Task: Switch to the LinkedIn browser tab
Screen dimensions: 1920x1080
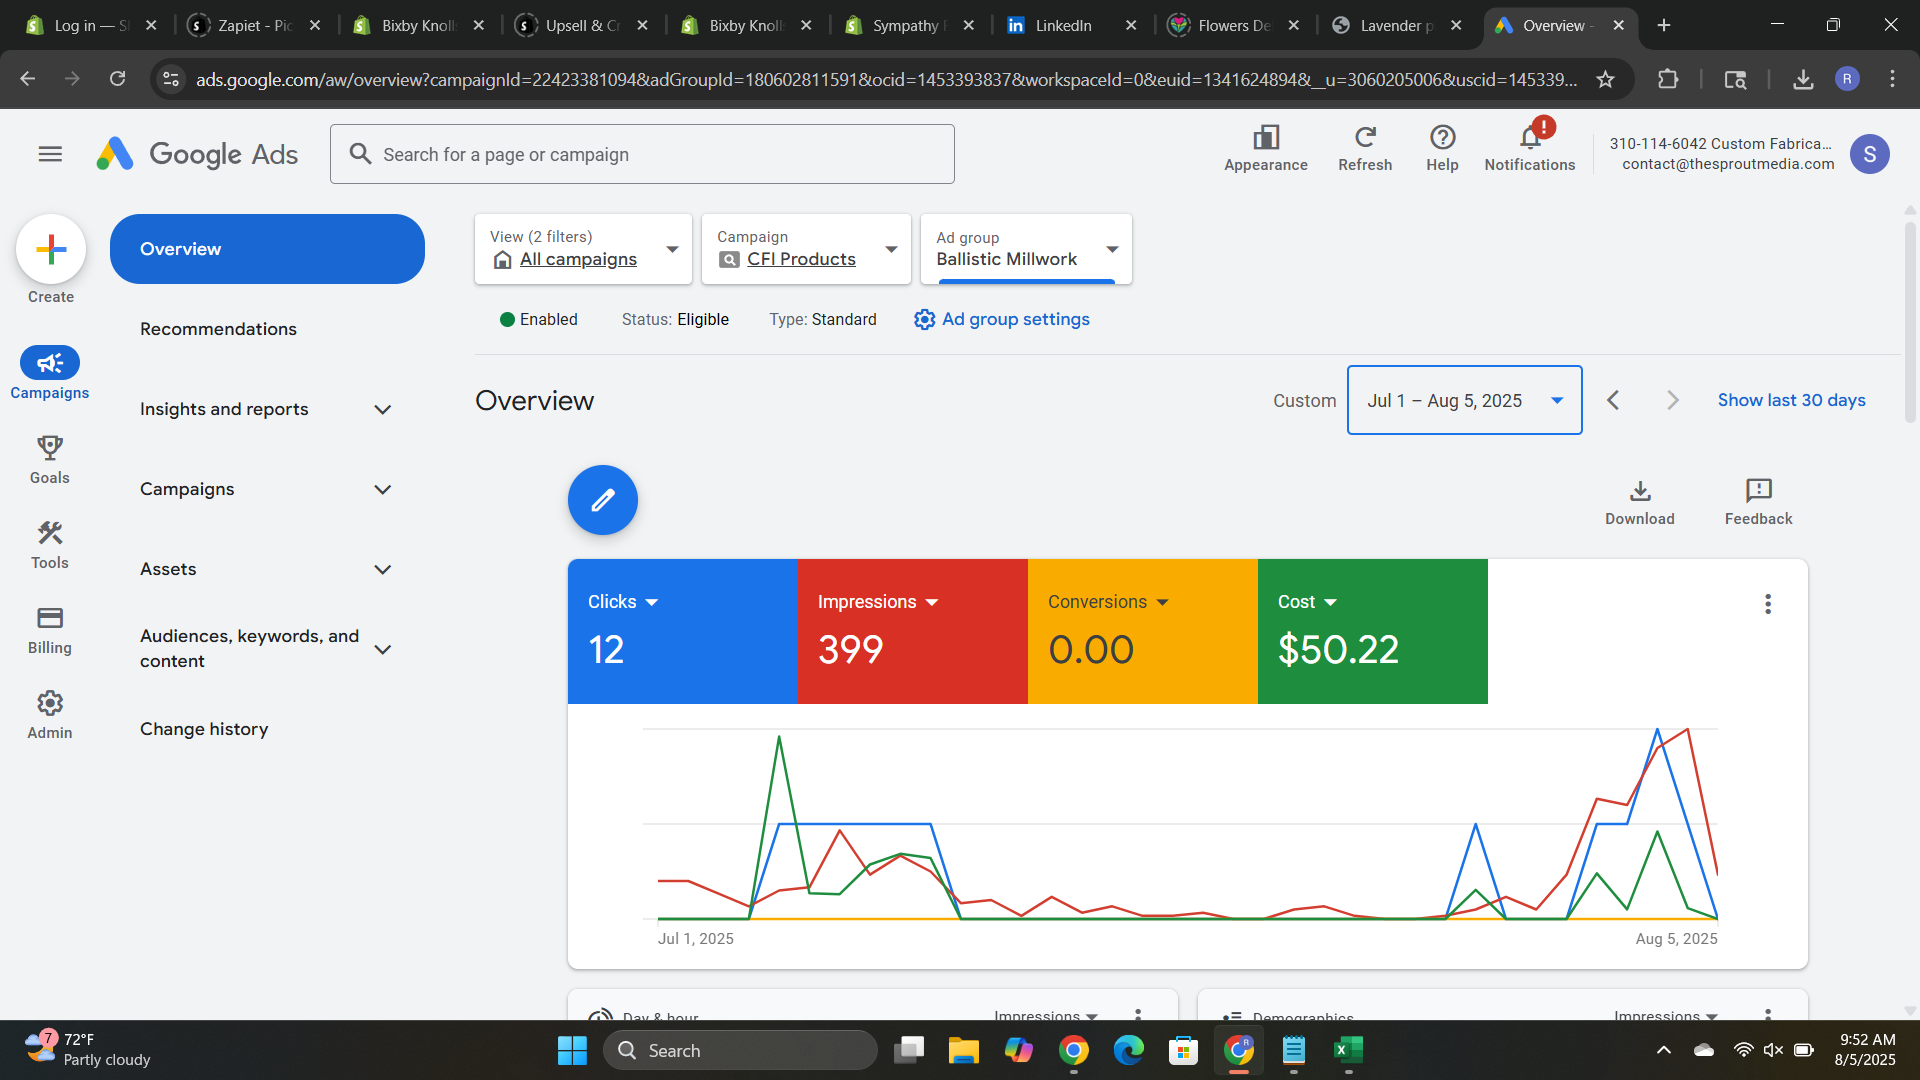Action: click(x=1070, y=25)
